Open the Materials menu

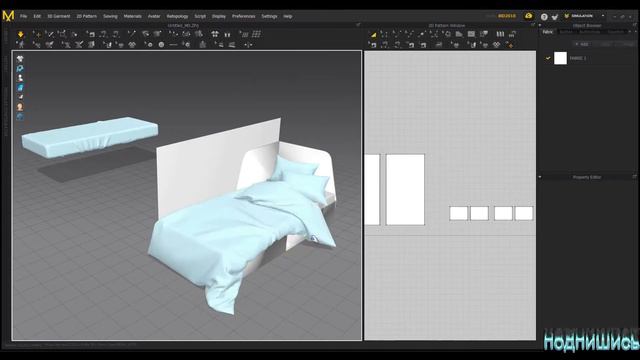pos(133,16)
